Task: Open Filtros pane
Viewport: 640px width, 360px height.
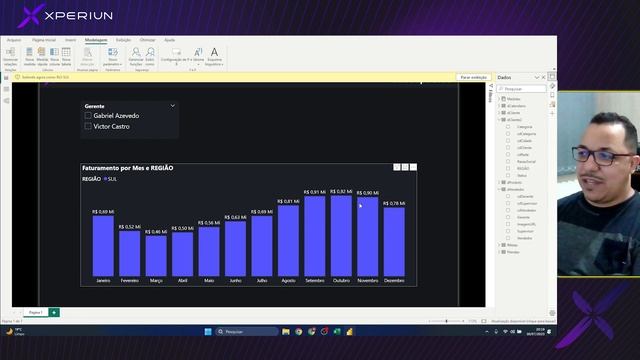Action: (x=491, y=93)
